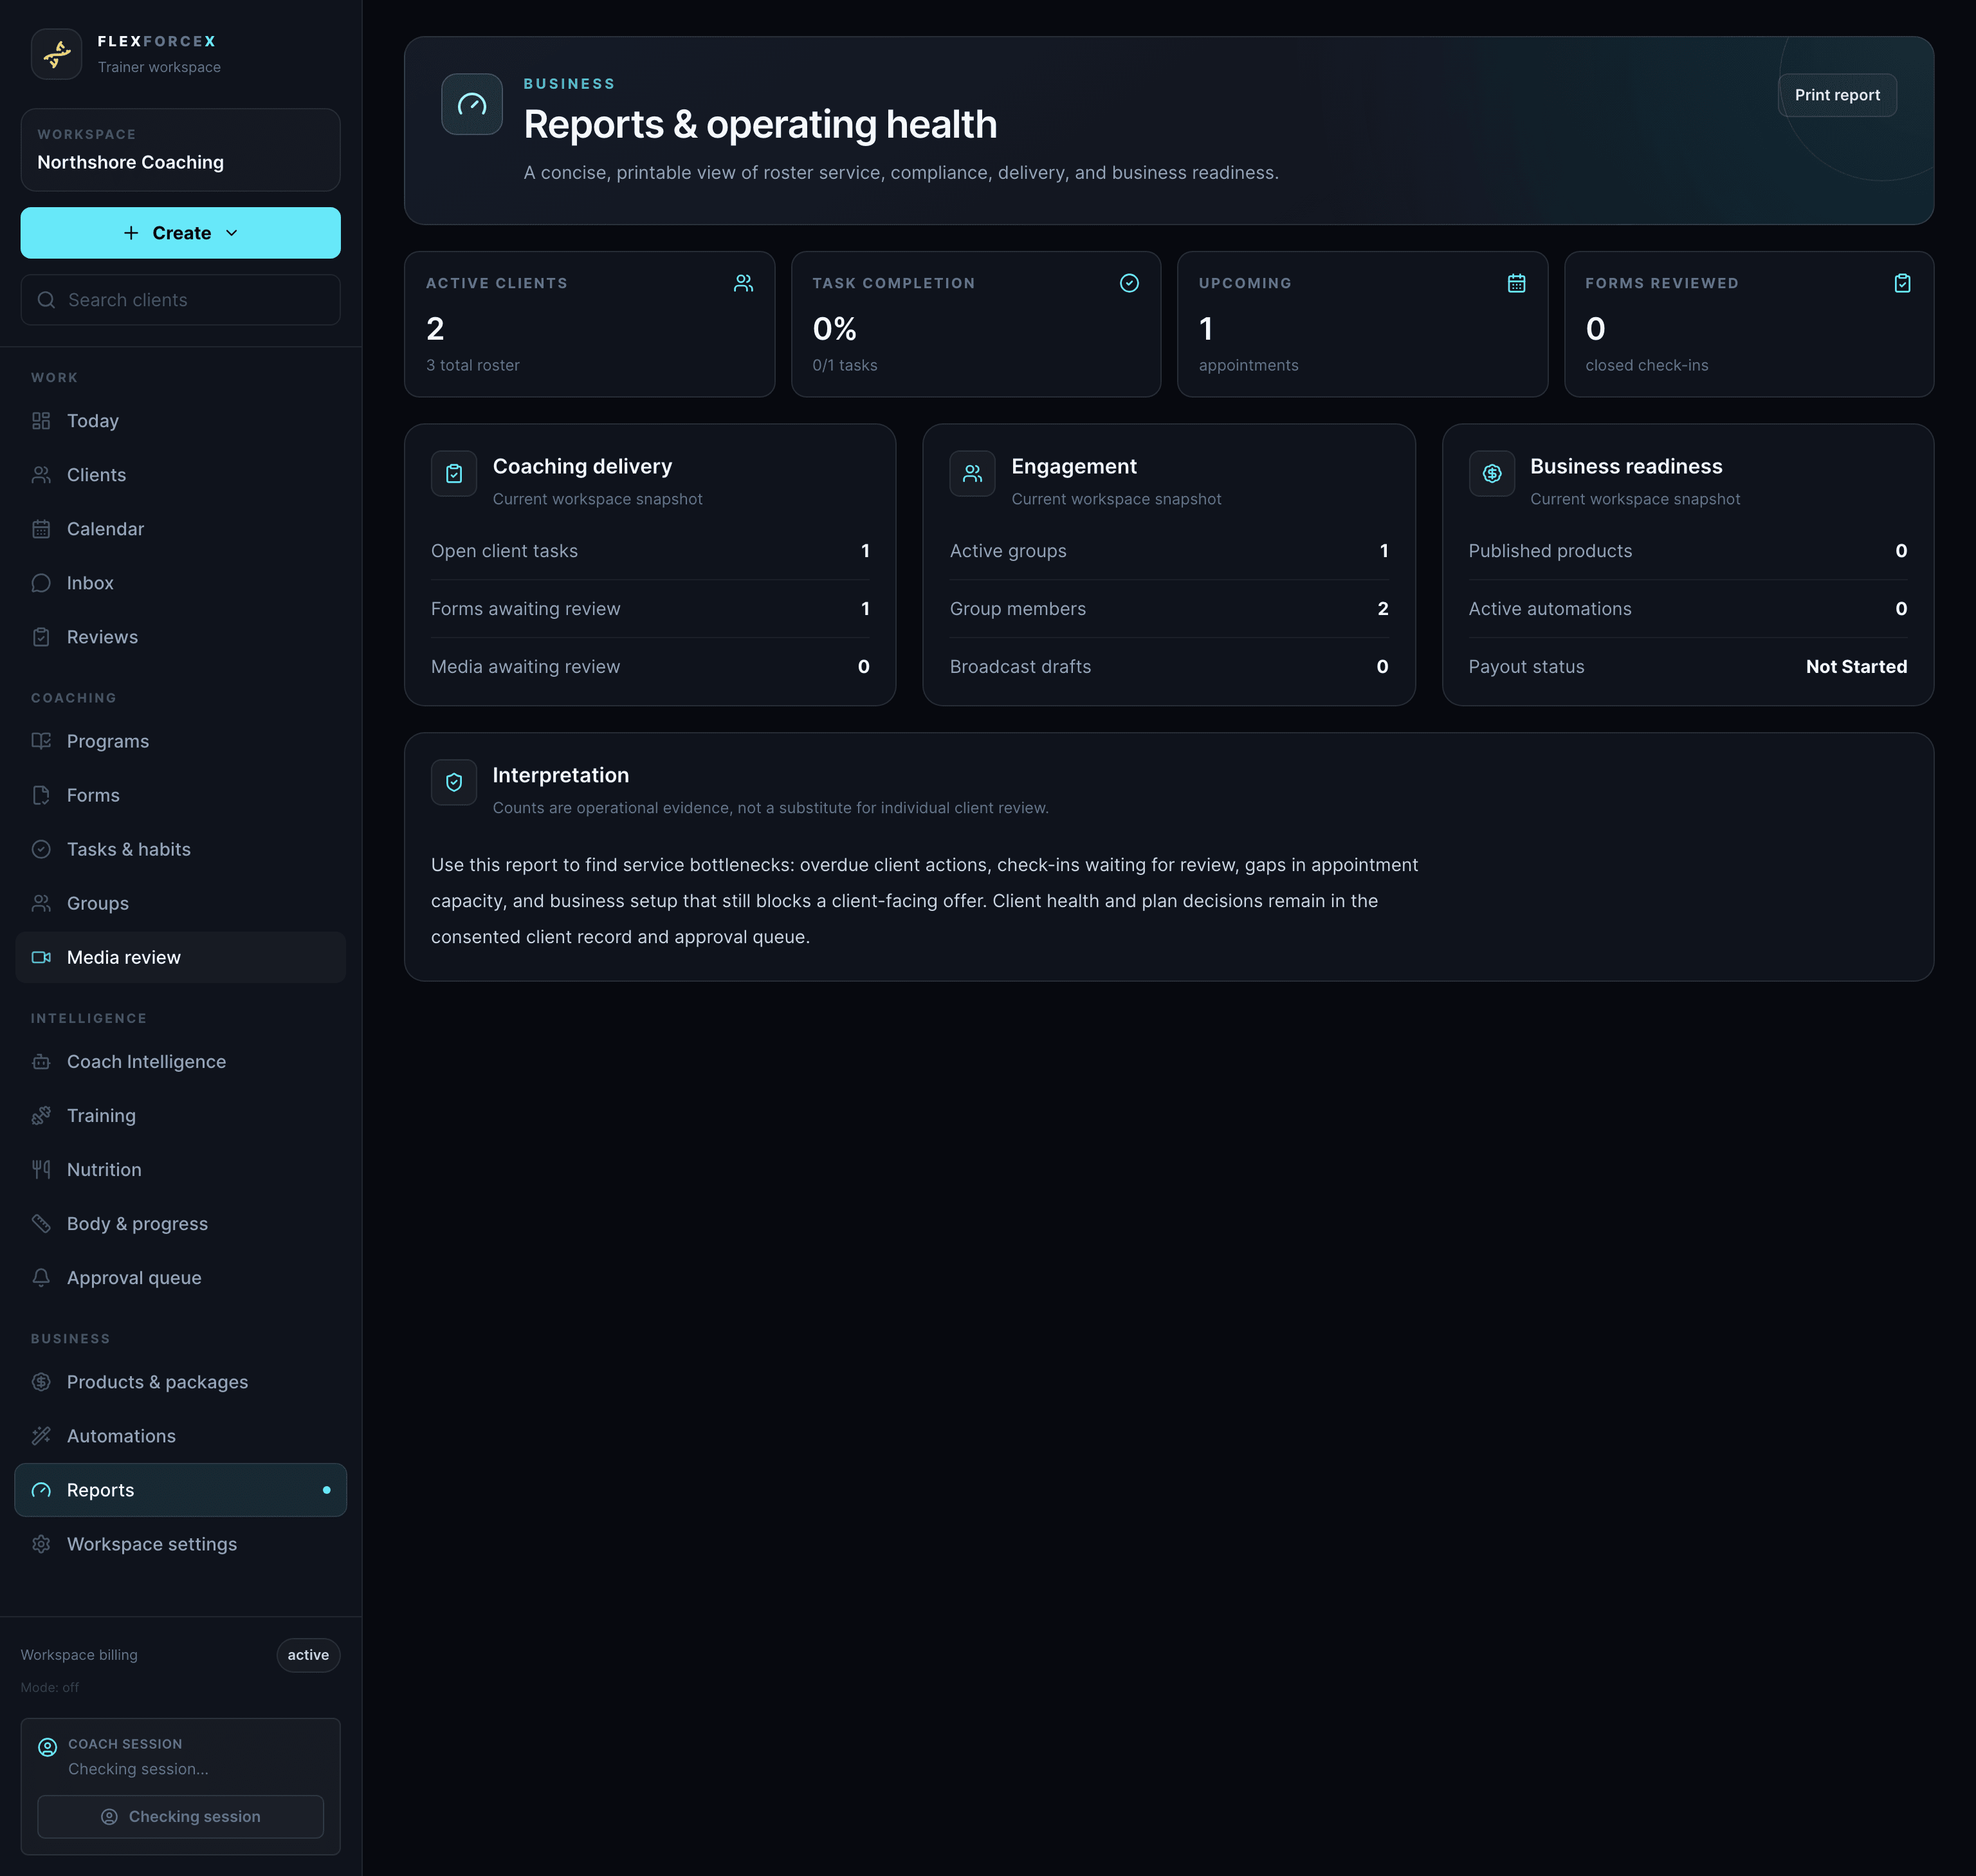Click the Groups people icon in sidebar
The width and height of the screenshot is (1976, 1876).
point(41,903)
